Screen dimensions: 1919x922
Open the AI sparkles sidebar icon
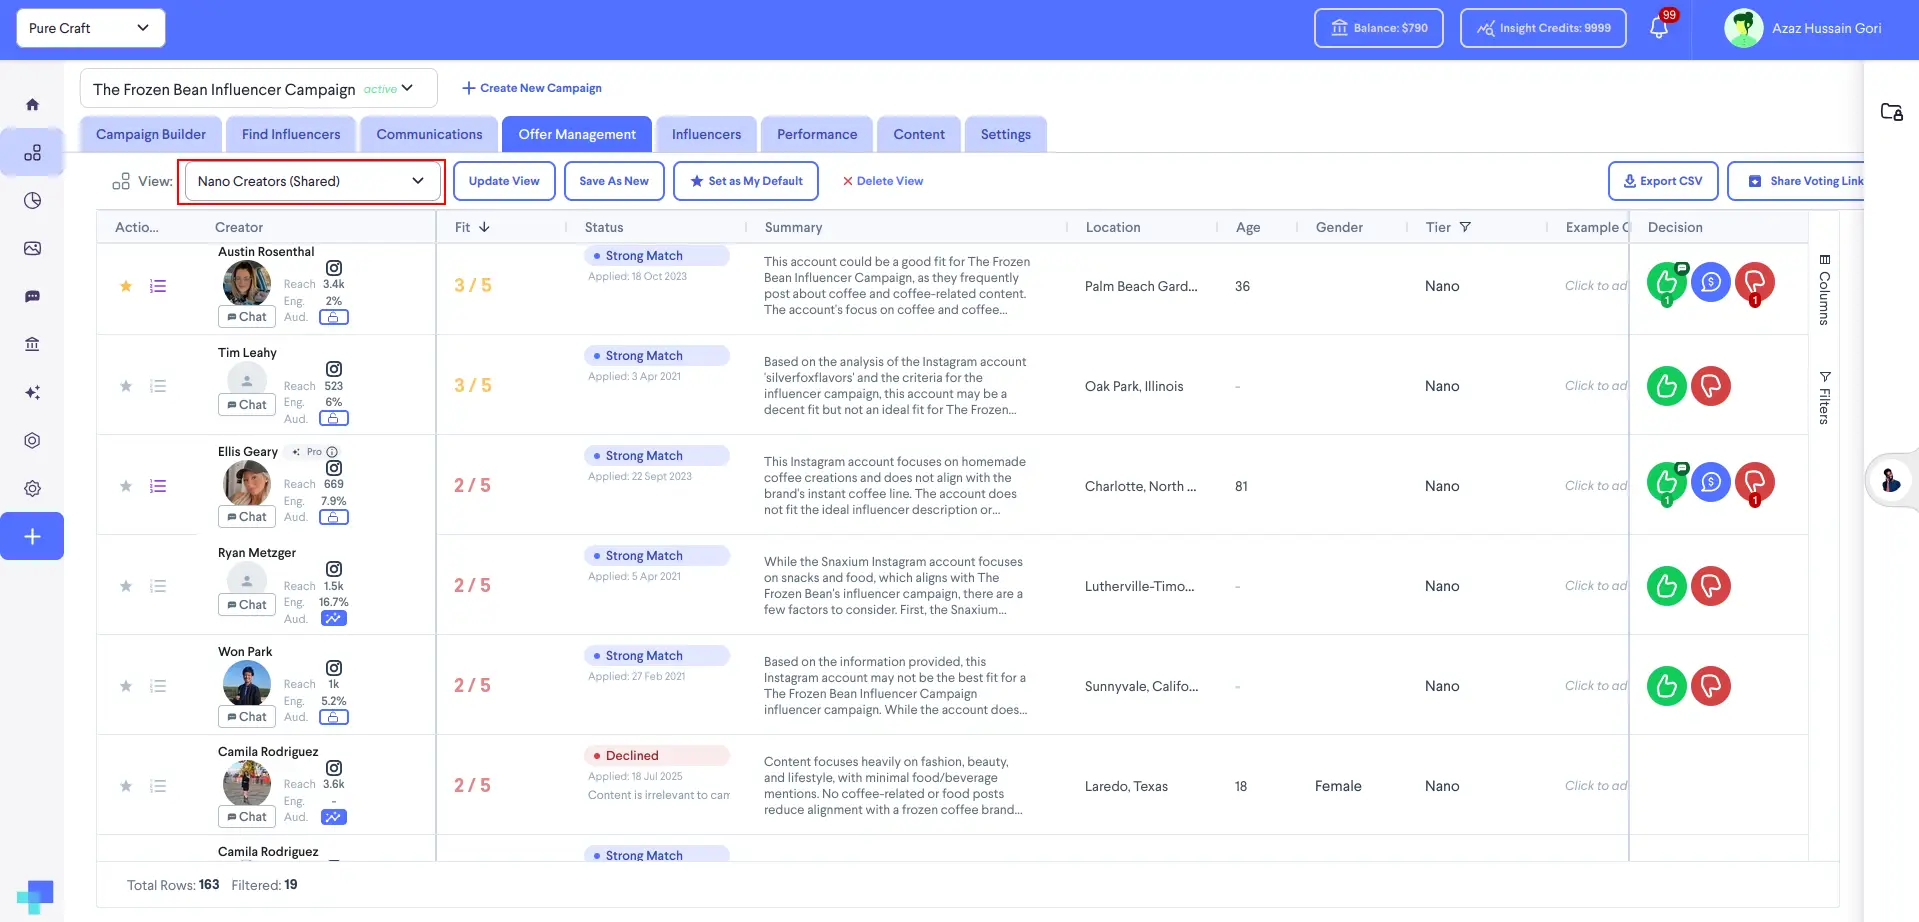point(32,392)
